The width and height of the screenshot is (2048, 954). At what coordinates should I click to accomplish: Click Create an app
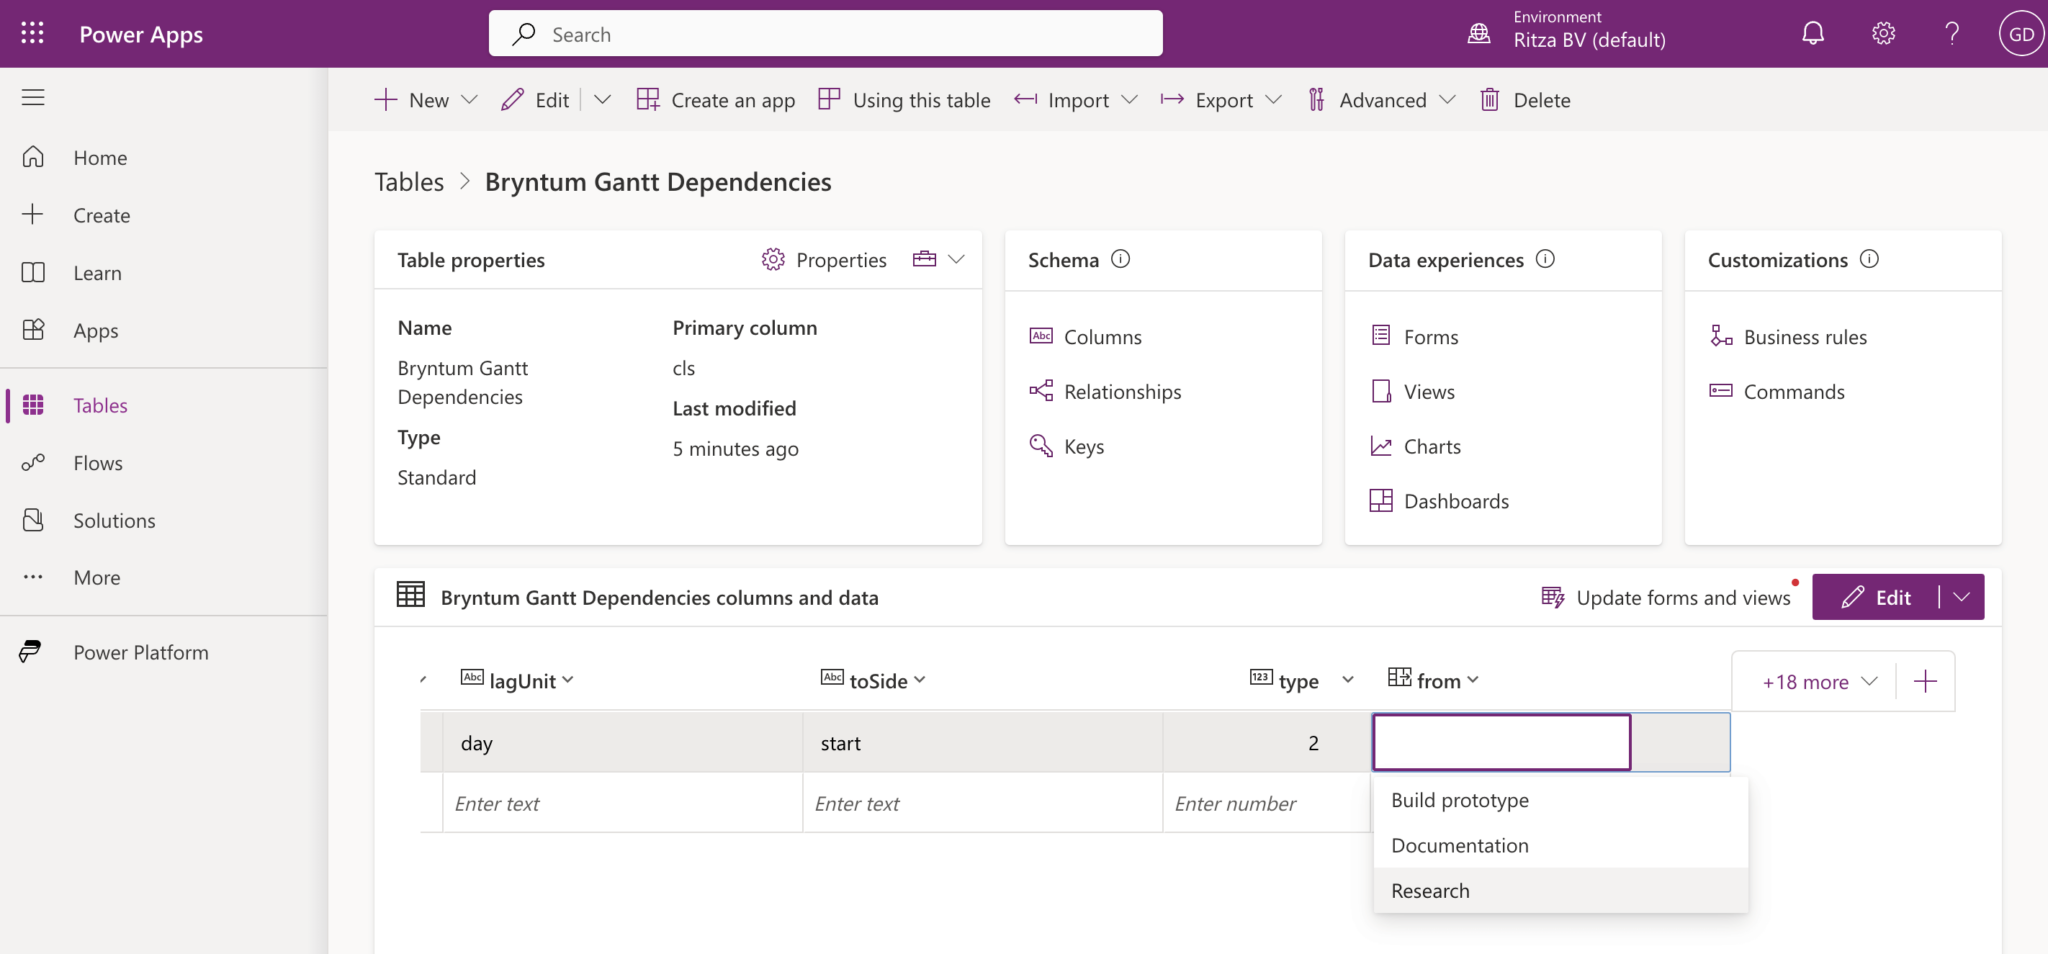716,100
